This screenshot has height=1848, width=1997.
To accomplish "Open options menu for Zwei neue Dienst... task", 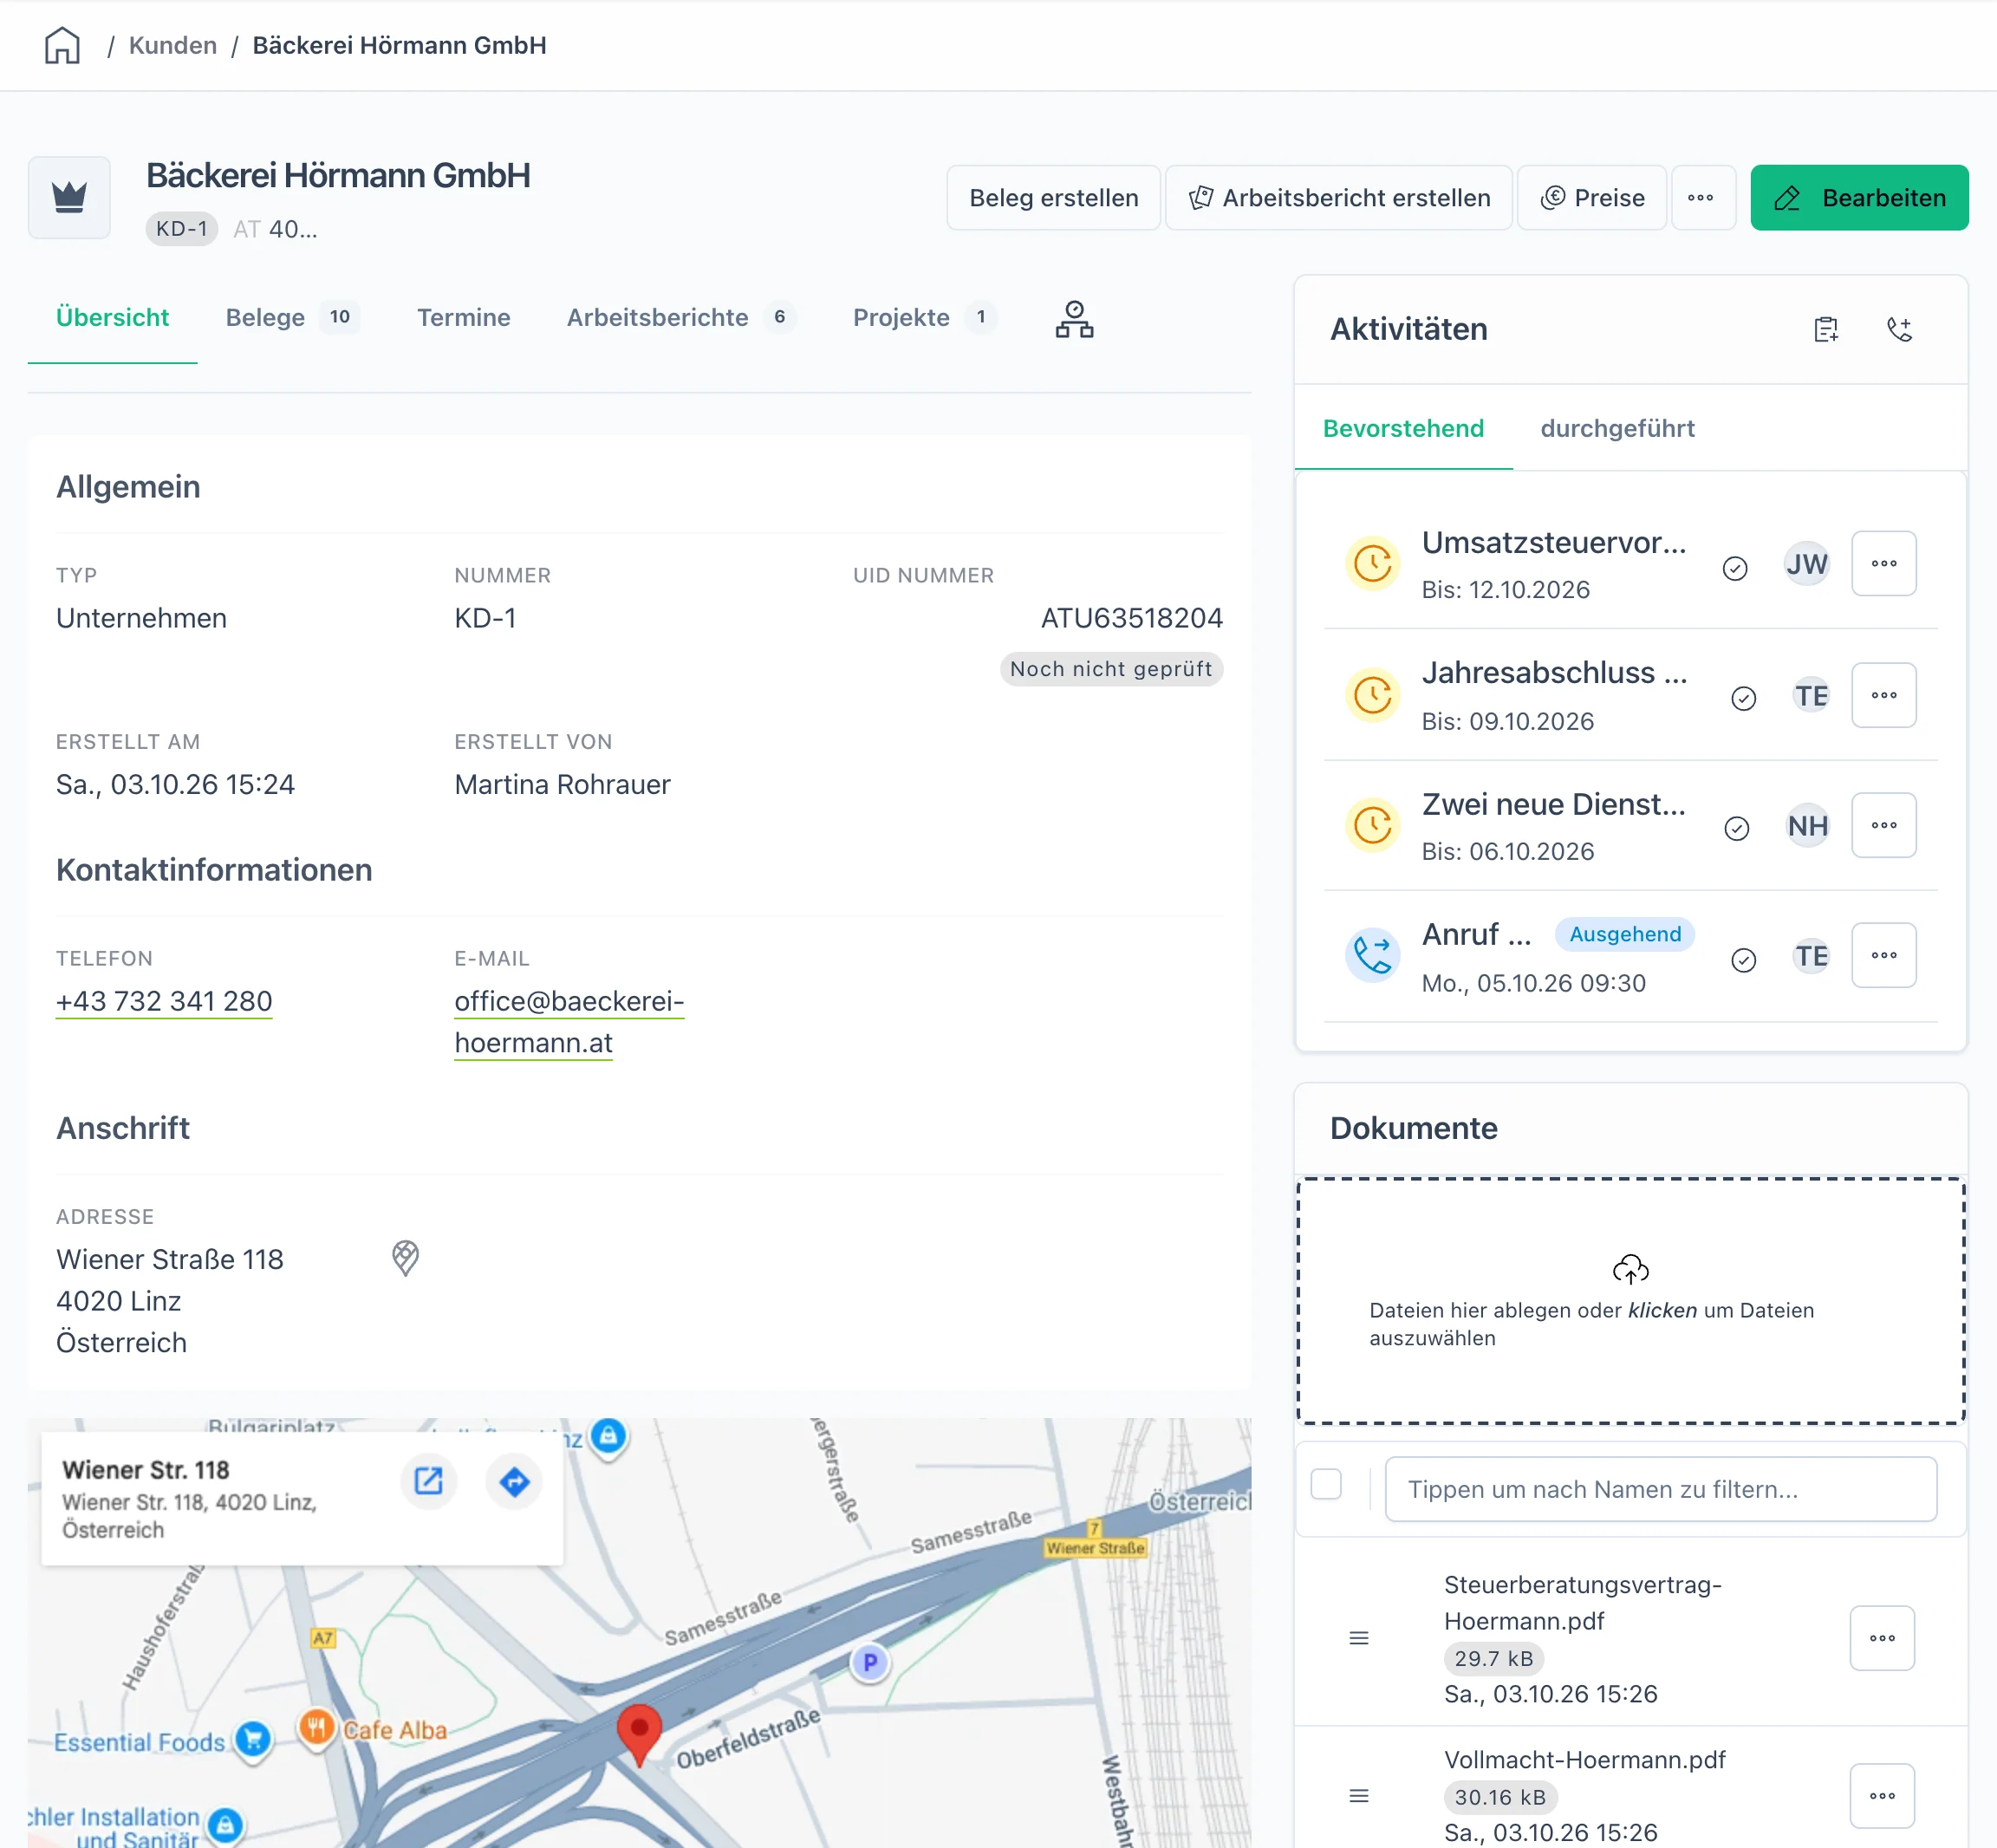I will click(1884, 825).
